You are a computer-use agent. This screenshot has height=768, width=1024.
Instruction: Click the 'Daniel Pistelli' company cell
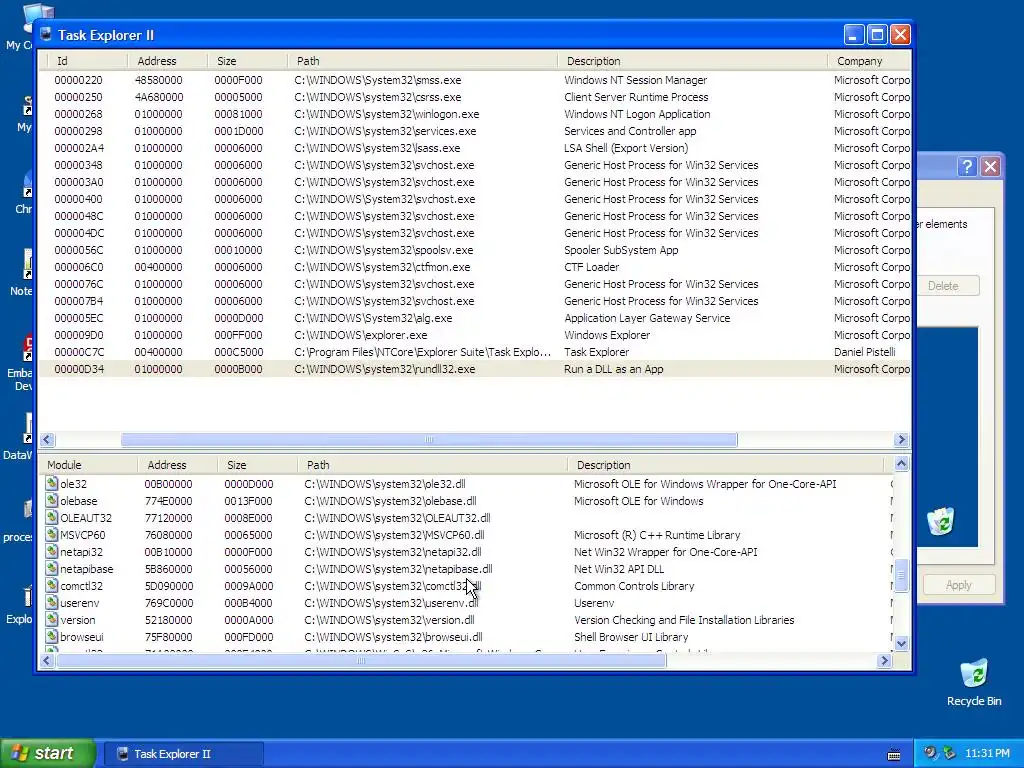pyautogui.click(x=864, y=351)
